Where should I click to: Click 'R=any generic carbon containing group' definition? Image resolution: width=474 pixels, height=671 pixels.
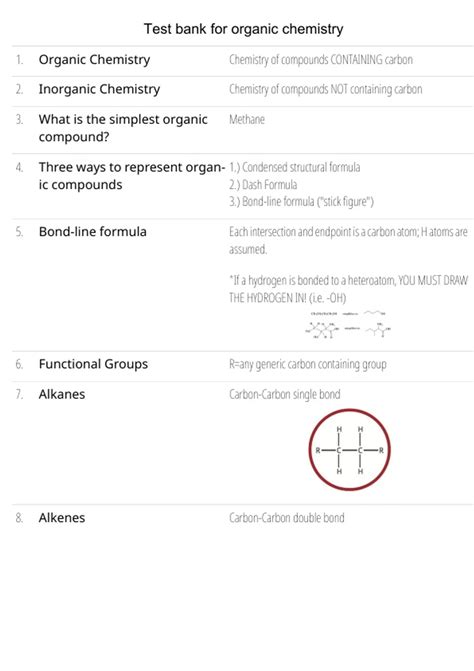click(x=308, y=364)
